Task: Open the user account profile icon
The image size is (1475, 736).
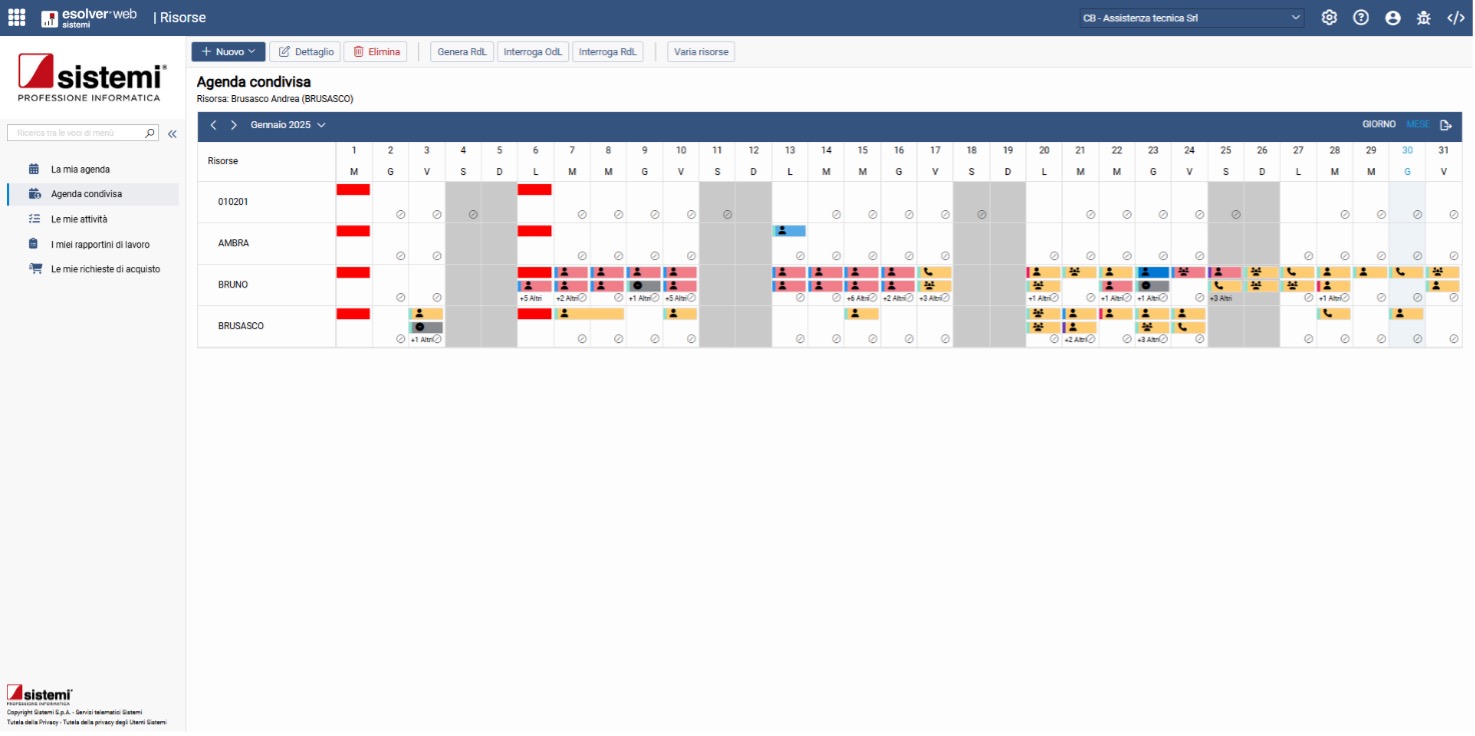Action: coord(1393,18)
